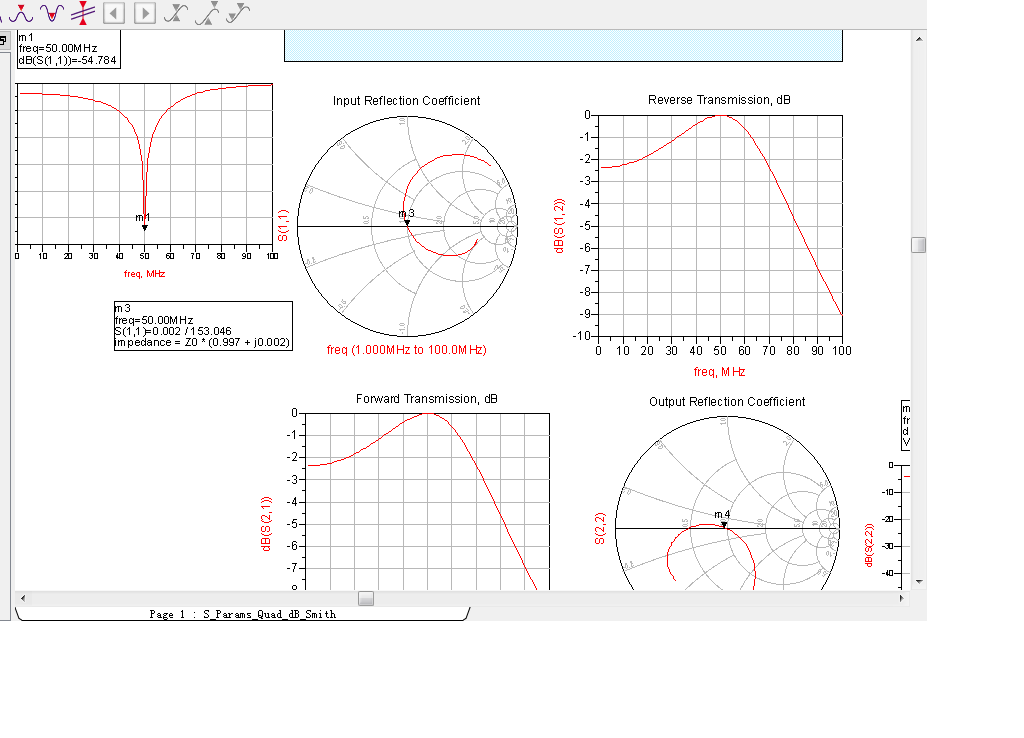Image resolution: width=1024 pixels, height=738 pixels.
Task: Click the m1 marker readout box
Action: click(x=69, y=49)
